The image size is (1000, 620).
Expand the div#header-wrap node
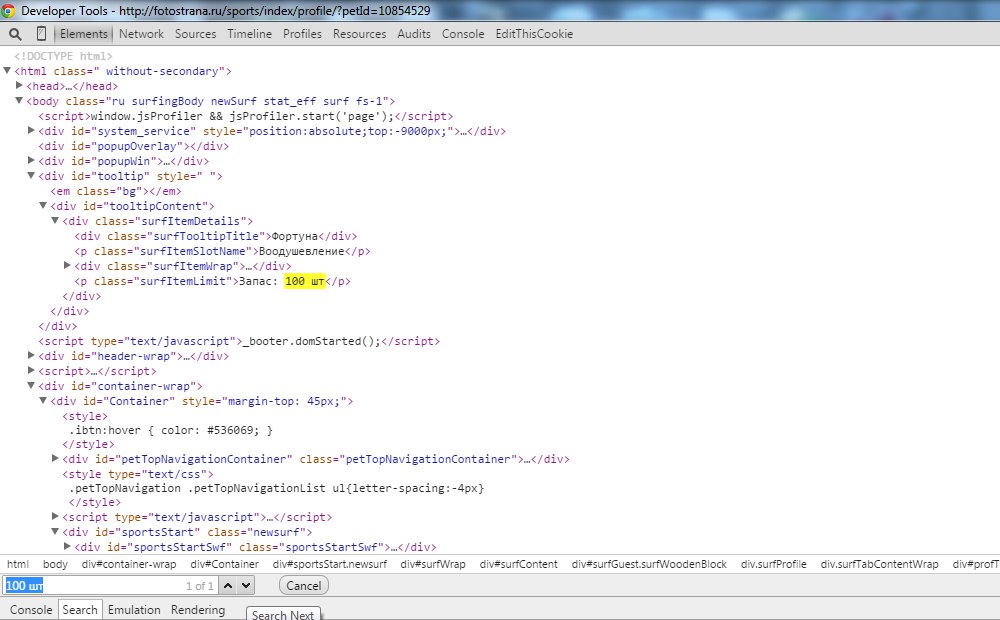pyautogui.click(x=31, y=355)
